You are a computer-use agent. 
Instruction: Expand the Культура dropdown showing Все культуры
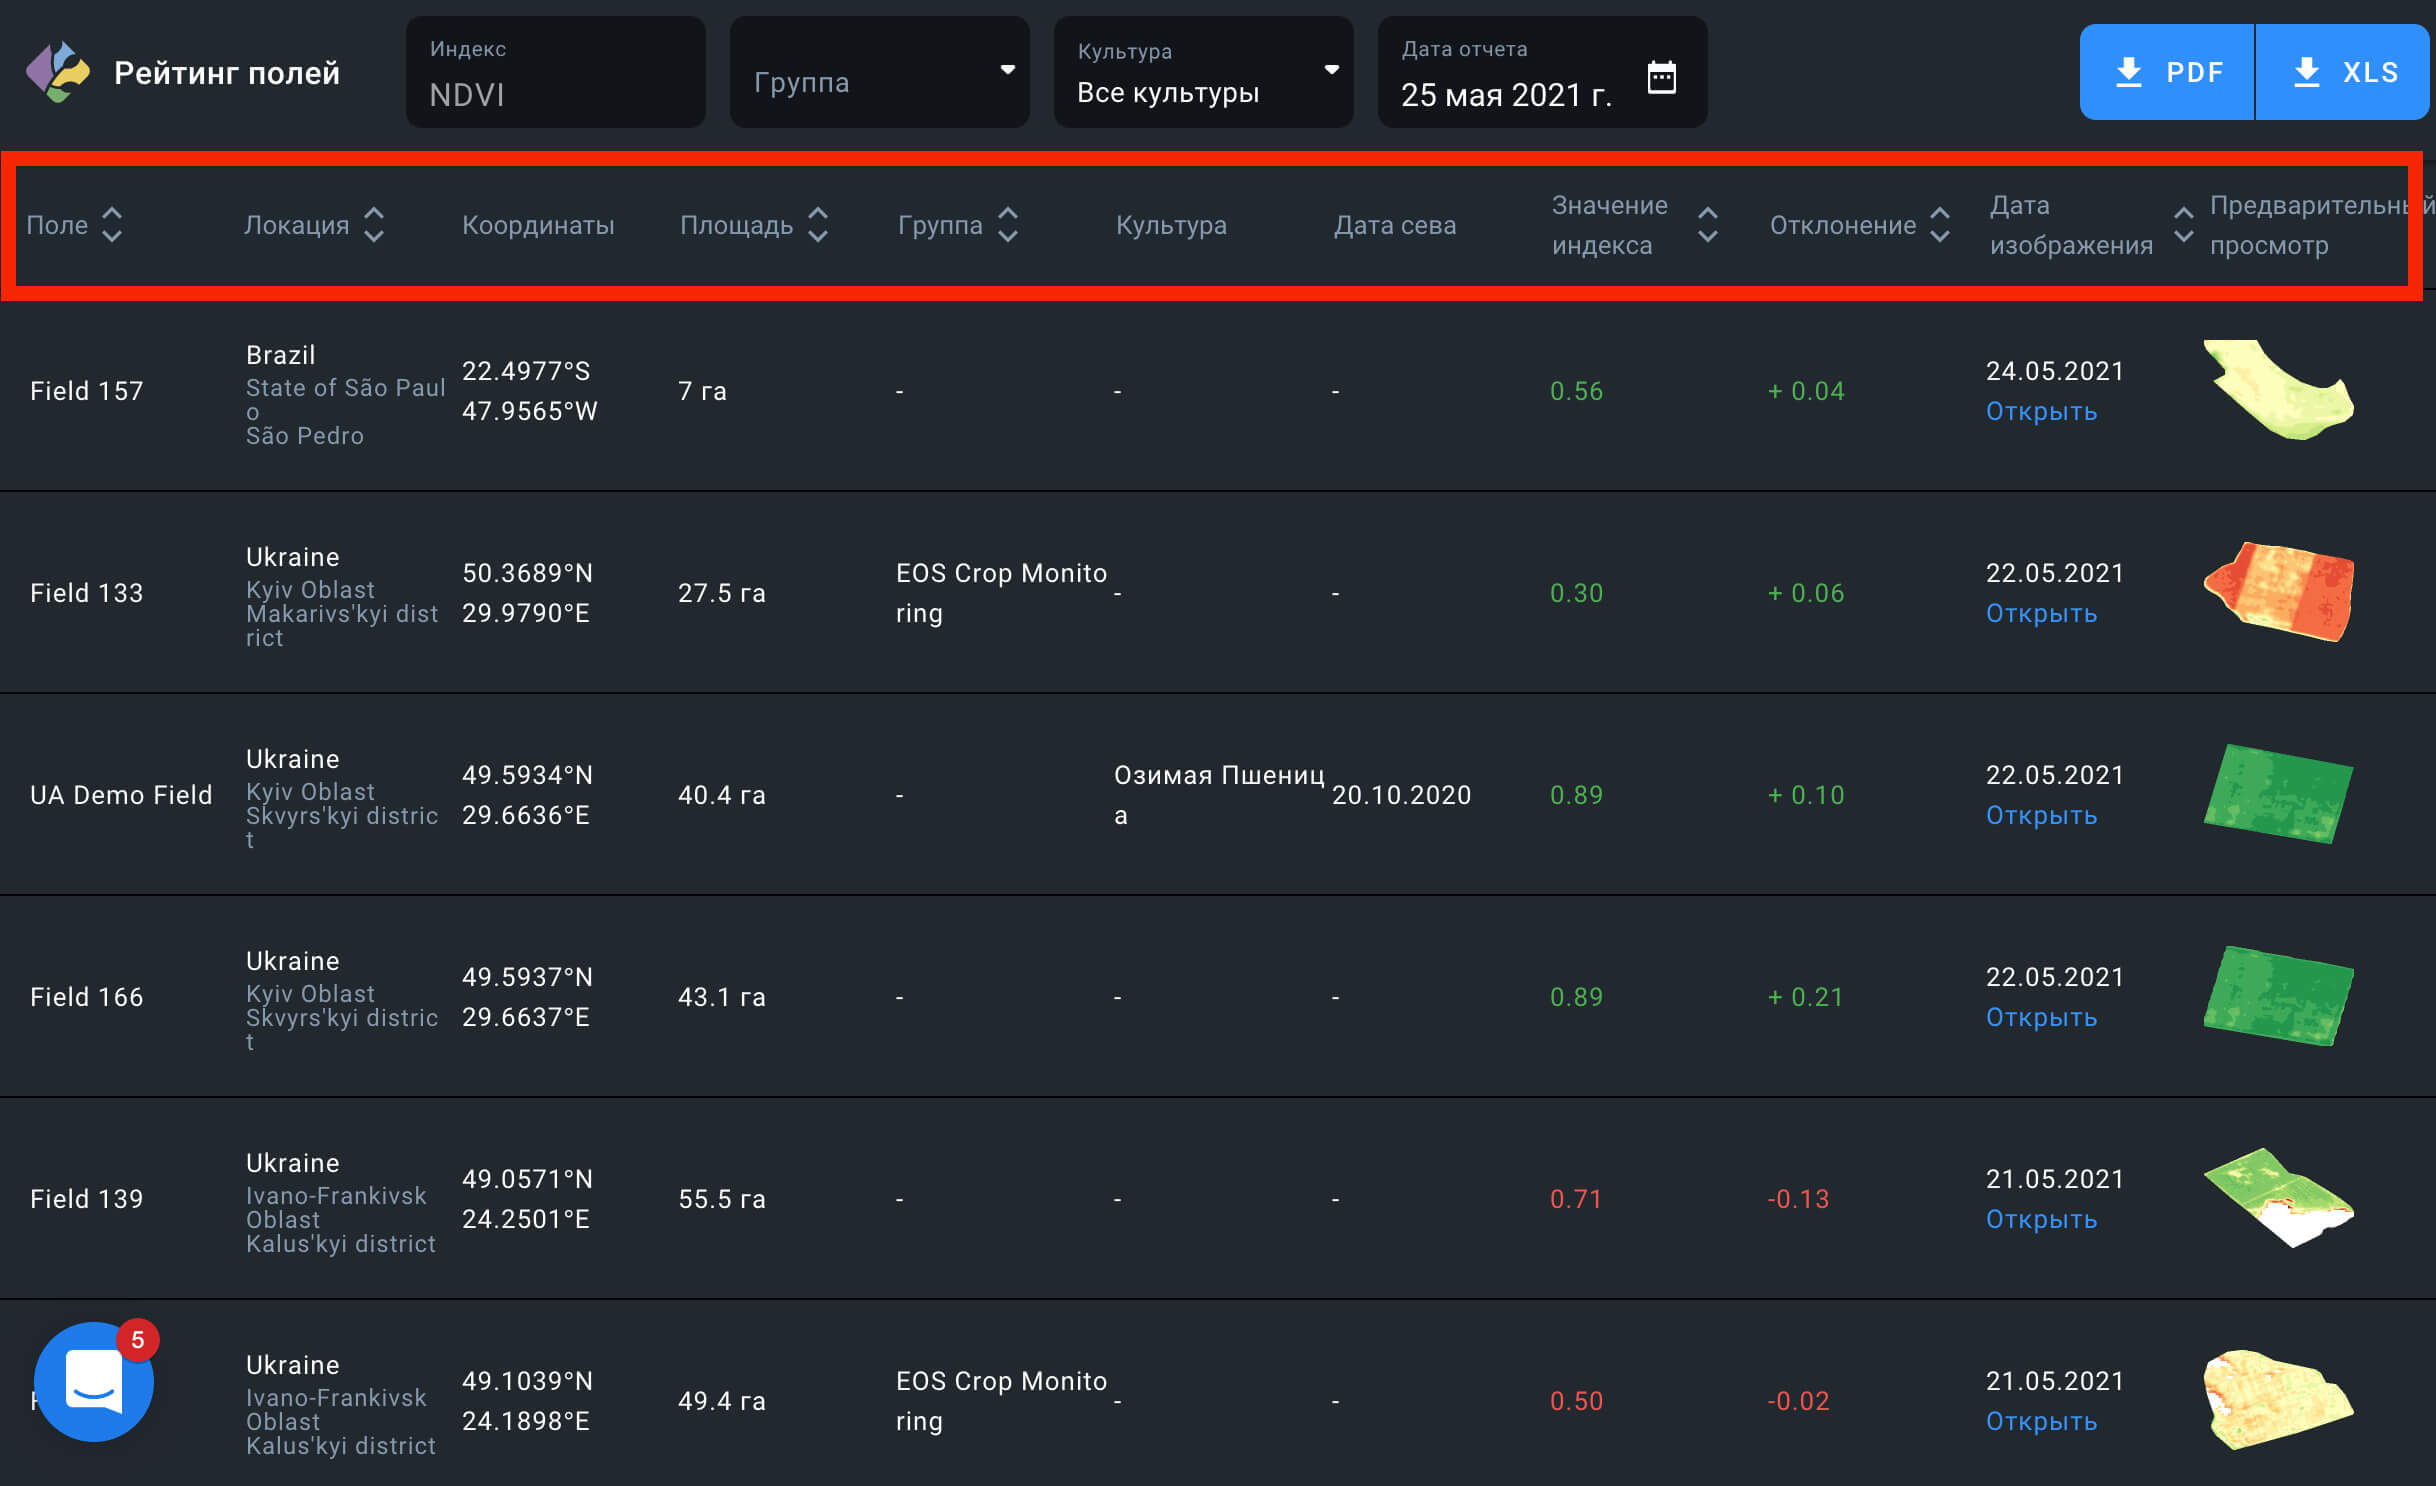point(1203,72)
